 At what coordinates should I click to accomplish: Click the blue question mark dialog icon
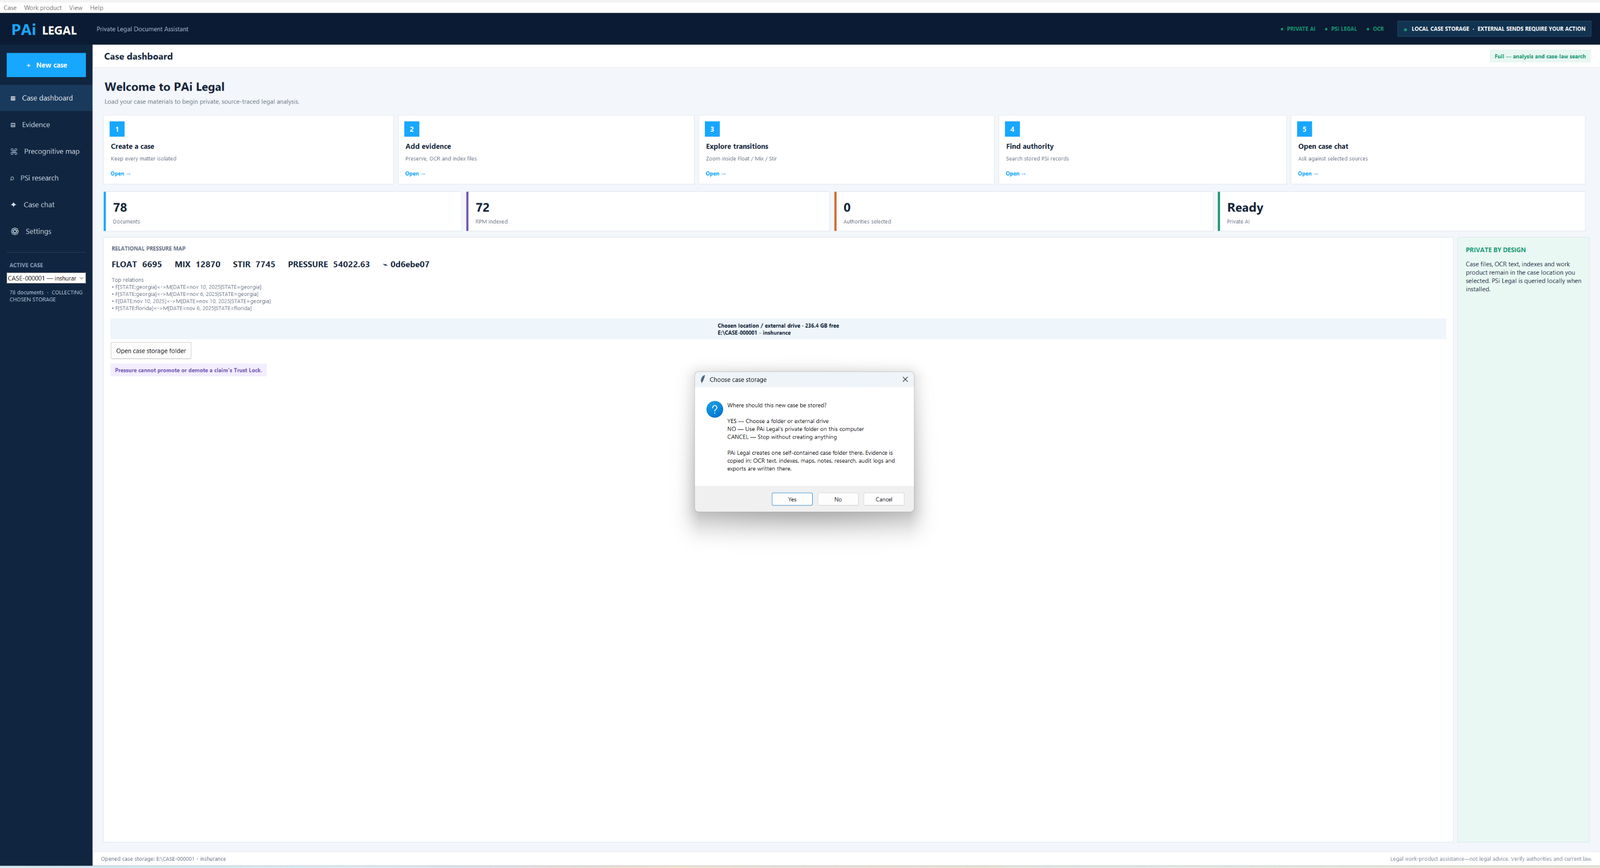pyautogui.click(x=714, y=409)
